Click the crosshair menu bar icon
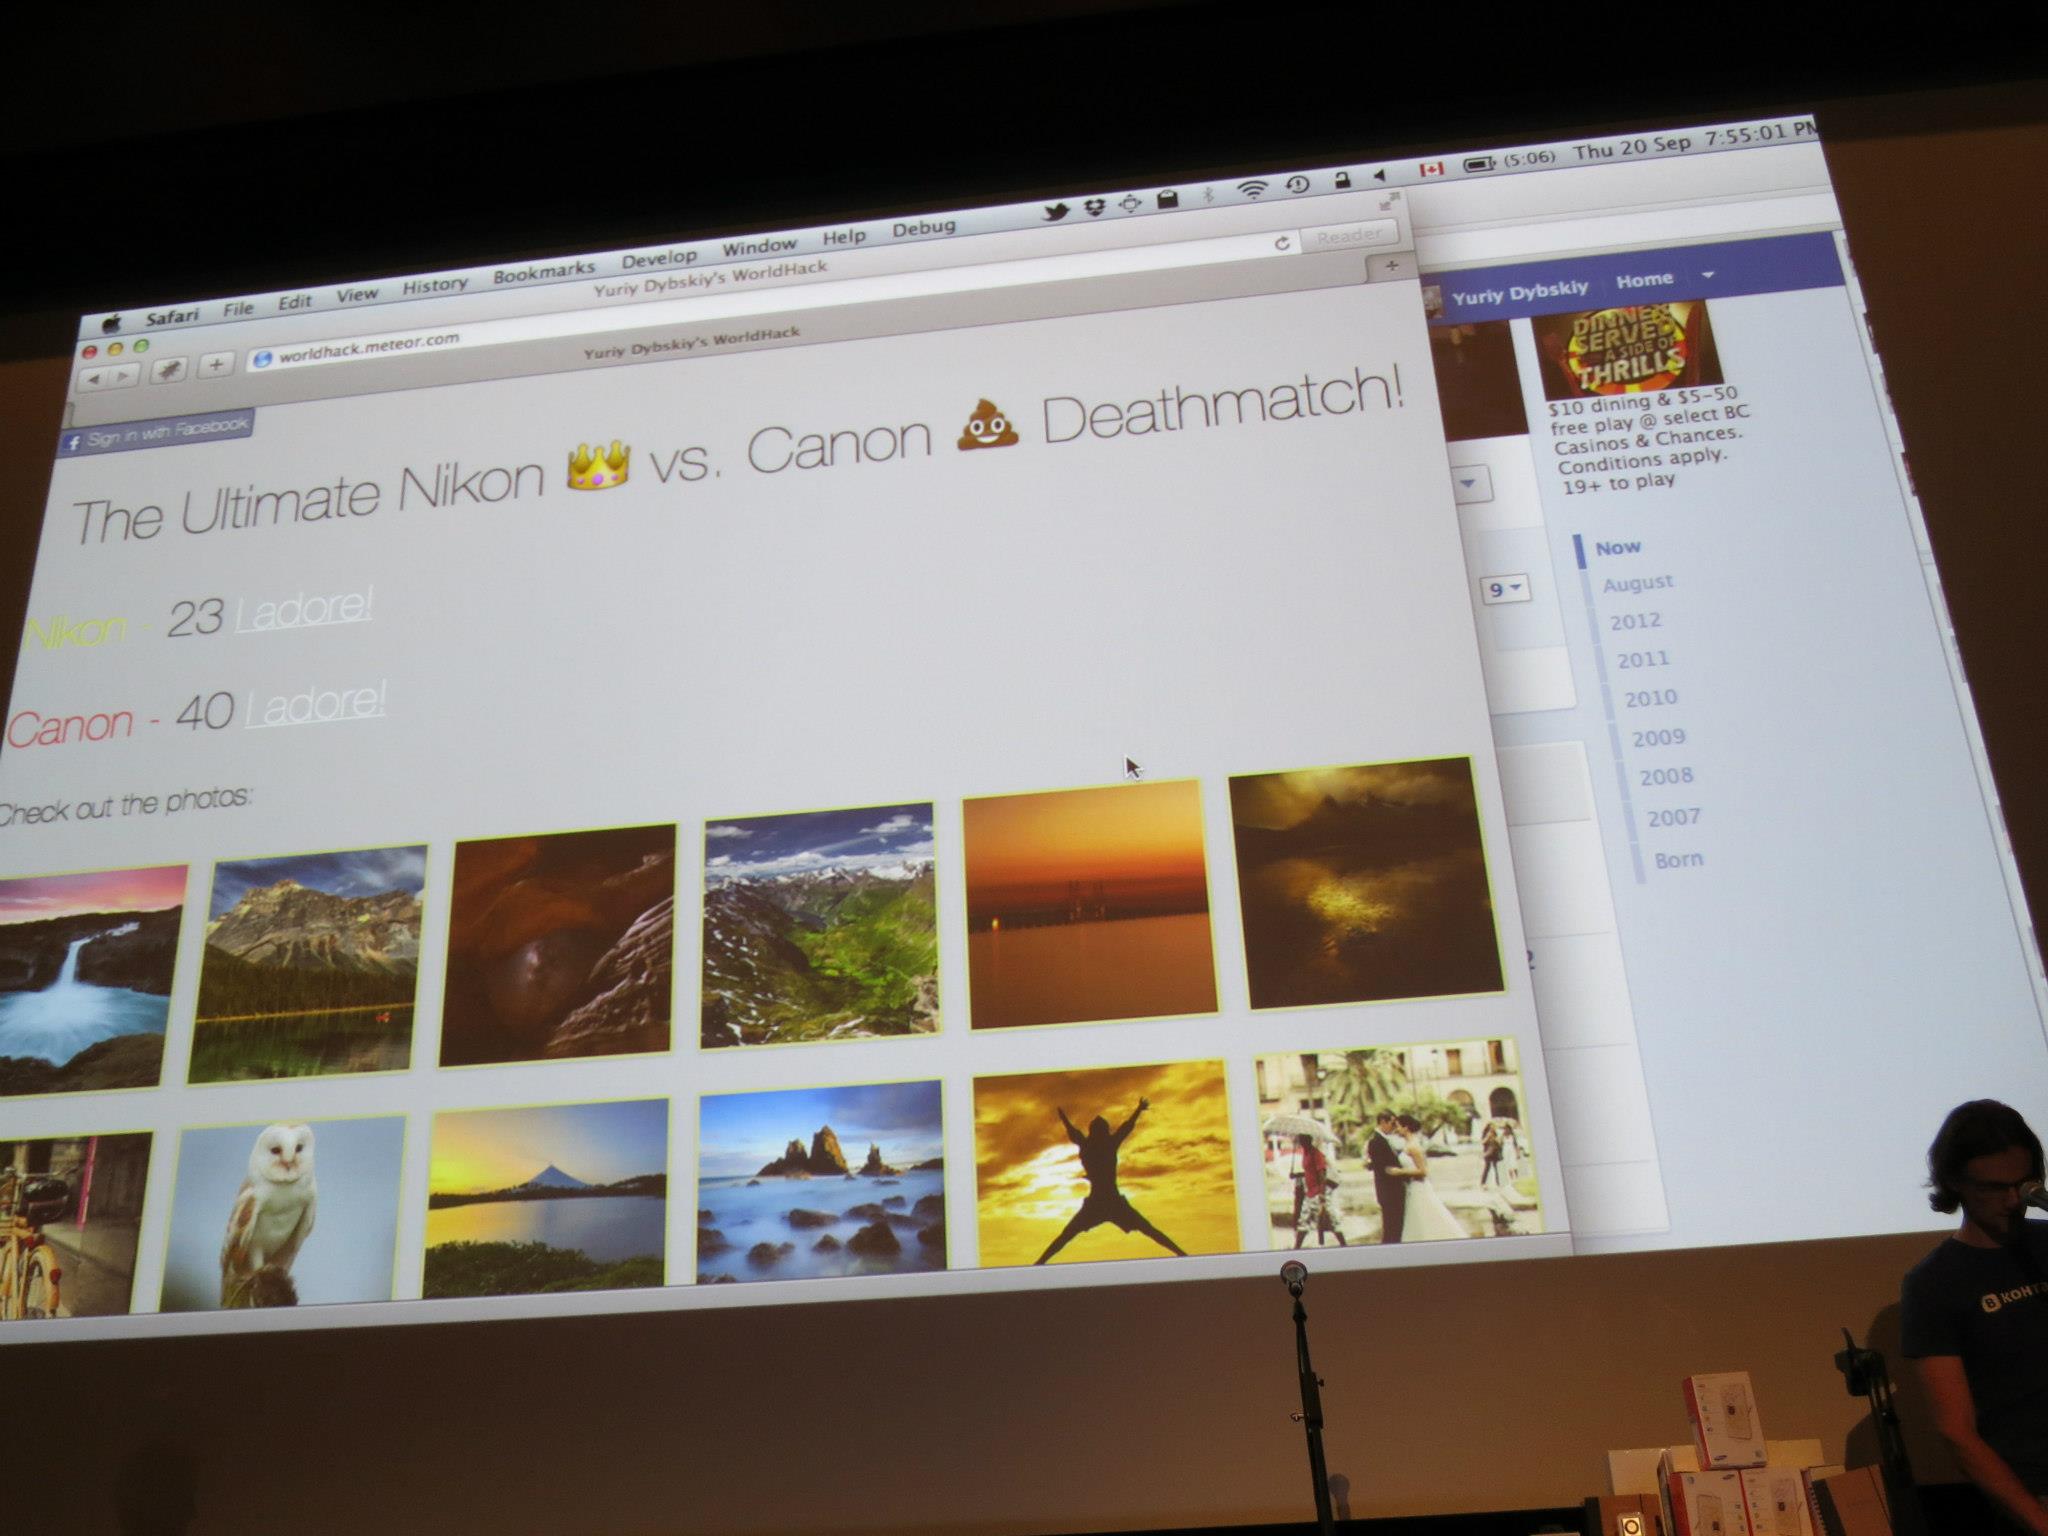 (x=1130, y=204)
